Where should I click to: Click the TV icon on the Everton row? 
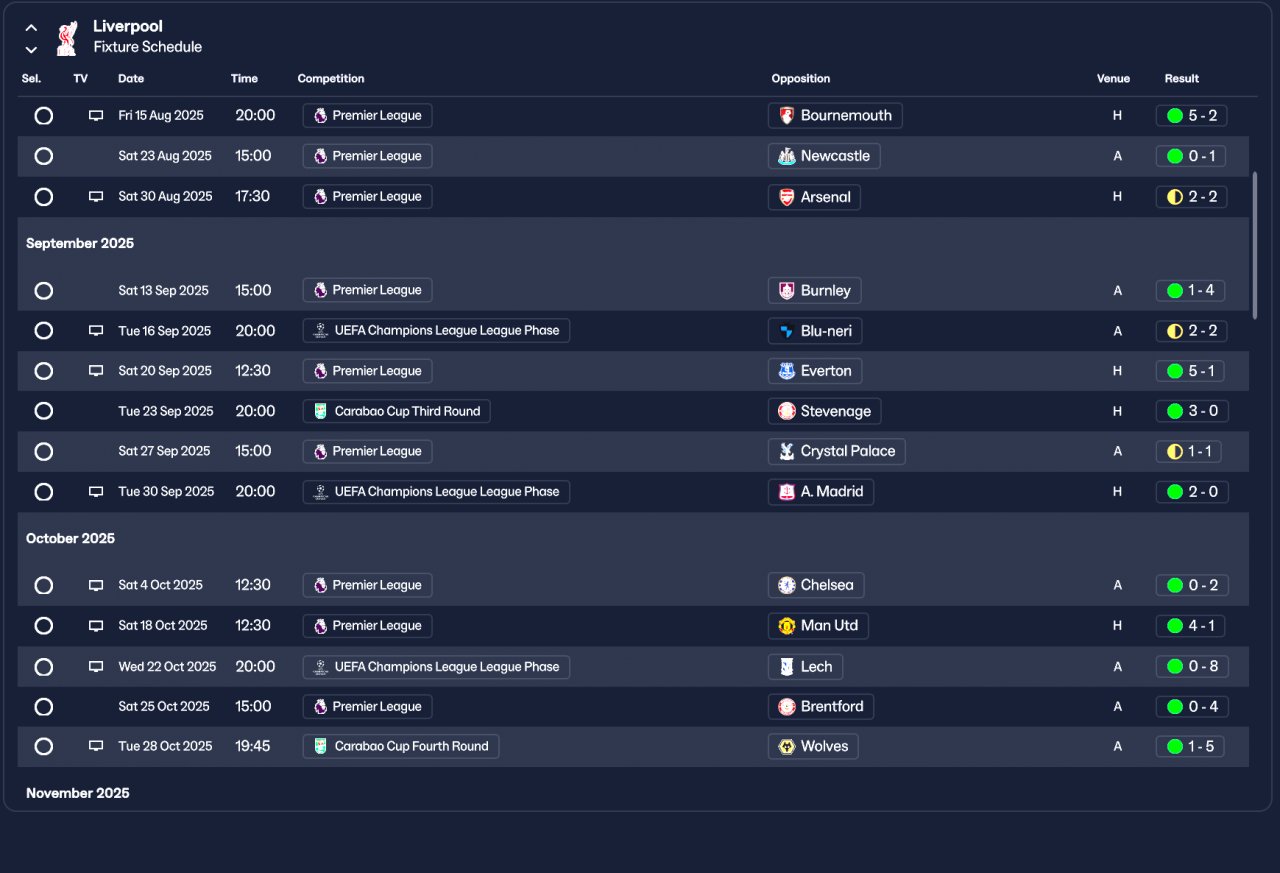(x=96, y=371)
